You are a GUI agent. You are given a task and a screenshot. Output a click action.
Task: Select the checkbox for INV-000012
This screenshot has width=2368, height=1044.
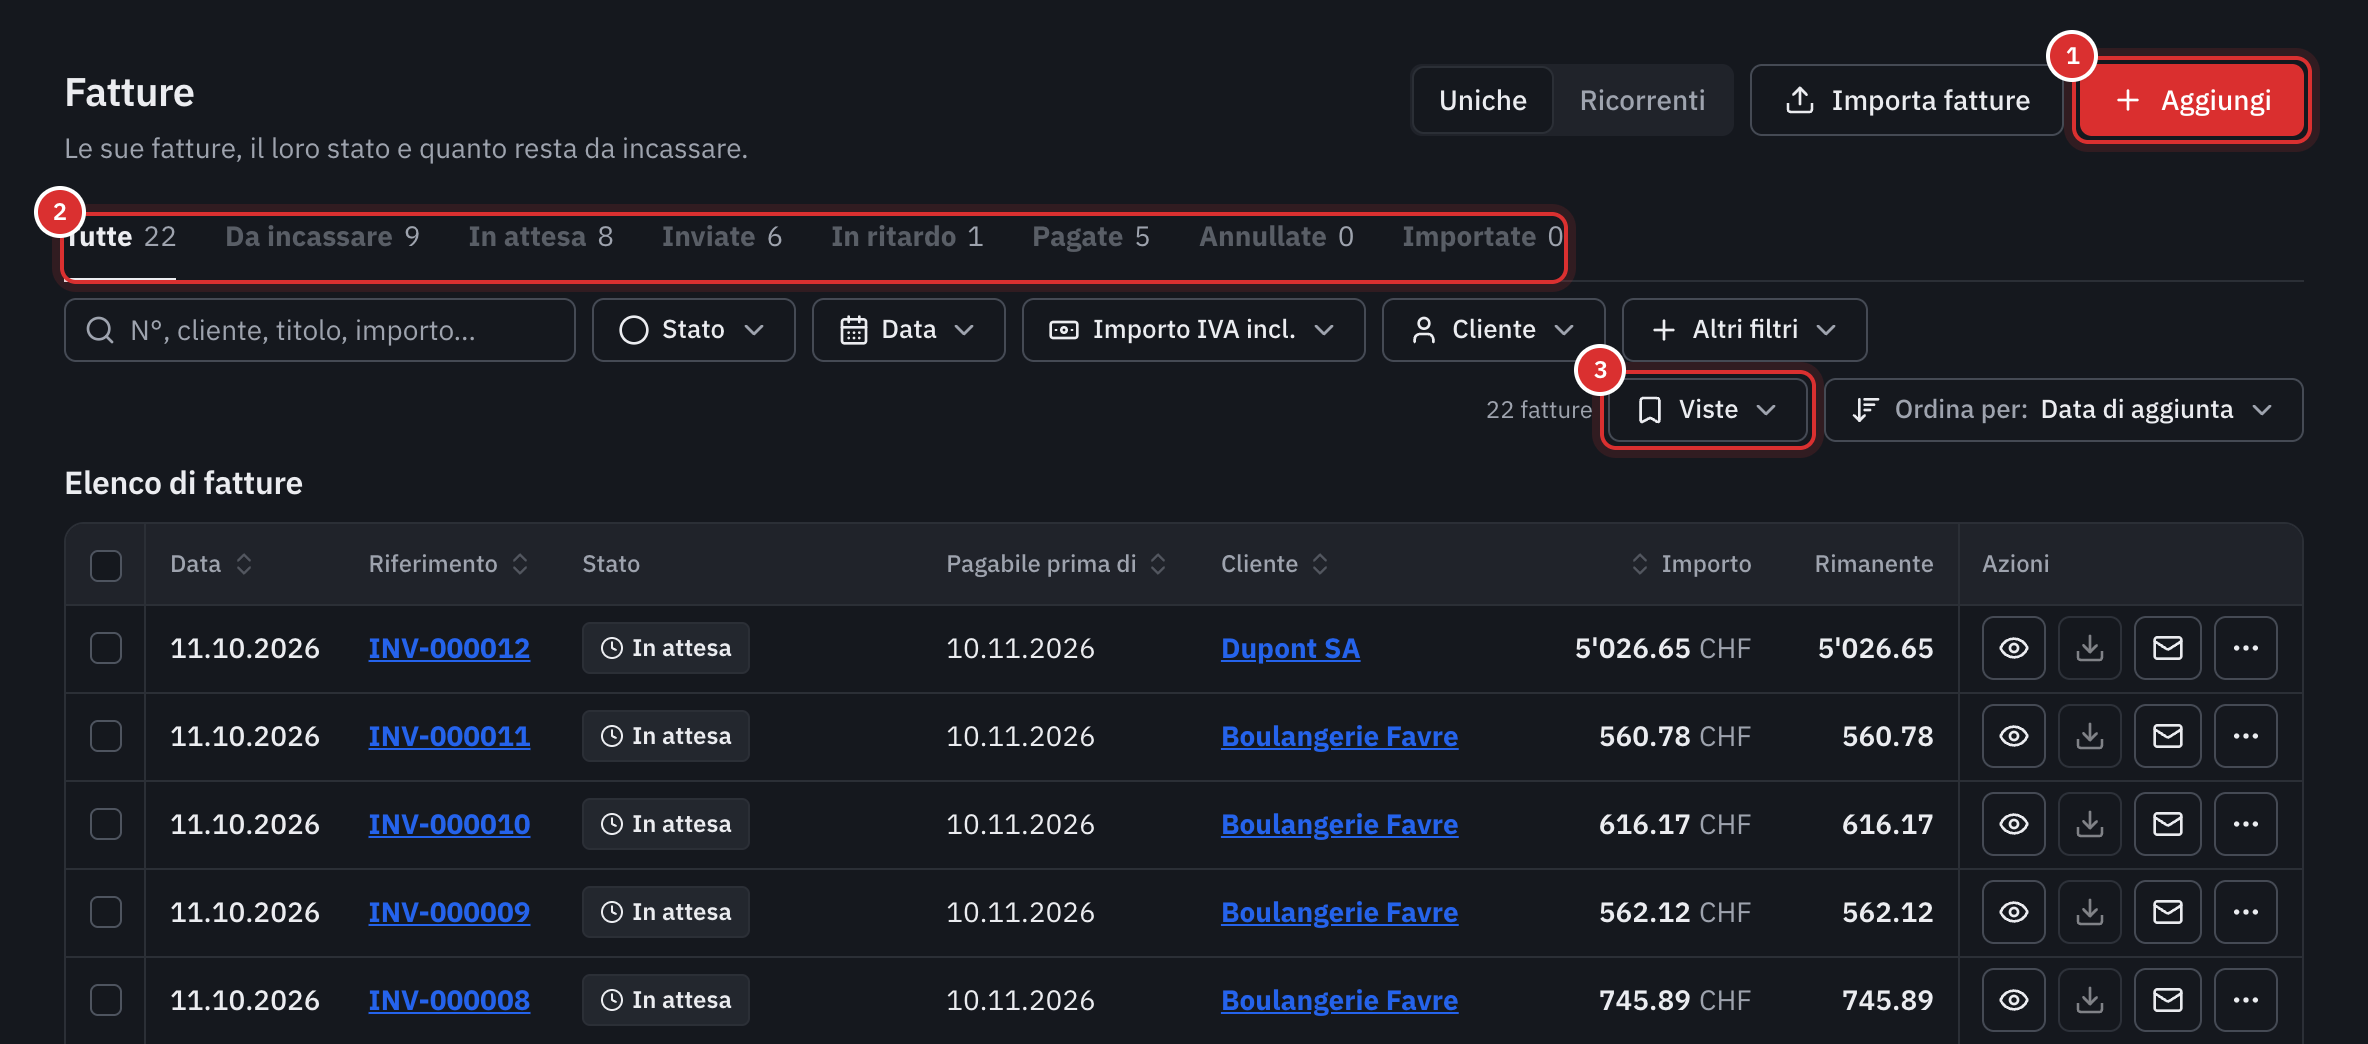tap(106, 648)
